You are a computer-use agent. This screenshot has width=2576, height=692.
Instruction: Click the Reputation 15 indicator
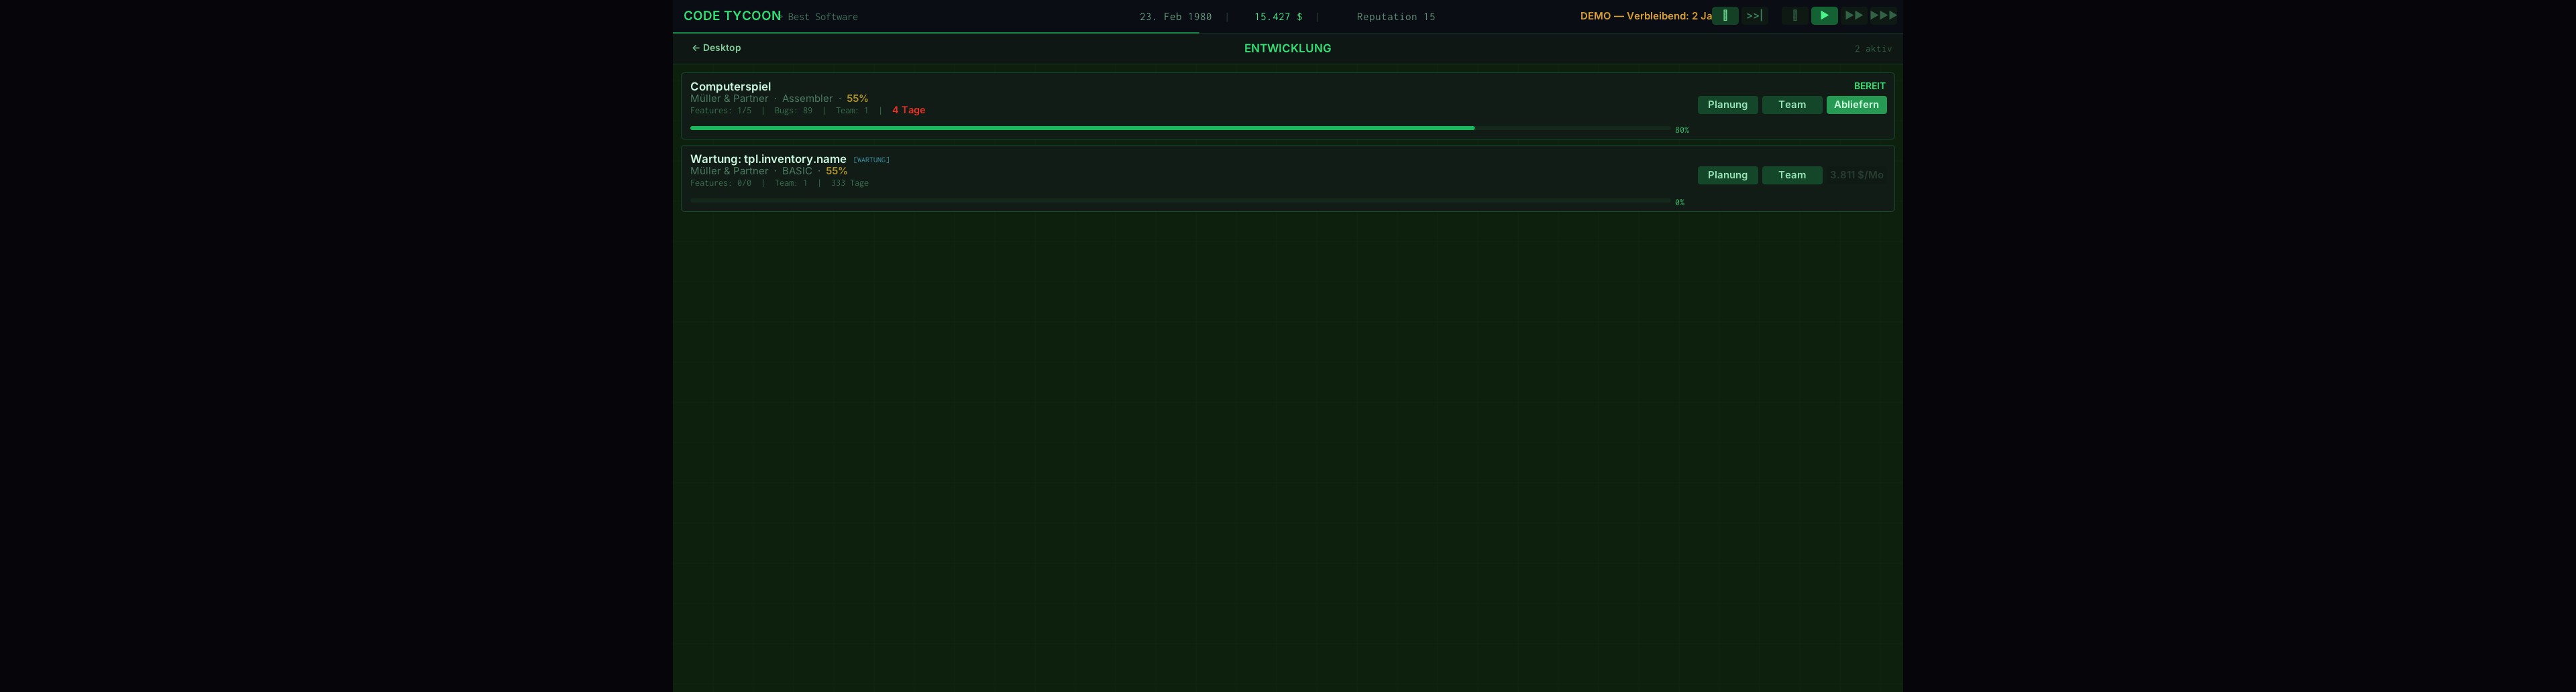(1395, 17)
